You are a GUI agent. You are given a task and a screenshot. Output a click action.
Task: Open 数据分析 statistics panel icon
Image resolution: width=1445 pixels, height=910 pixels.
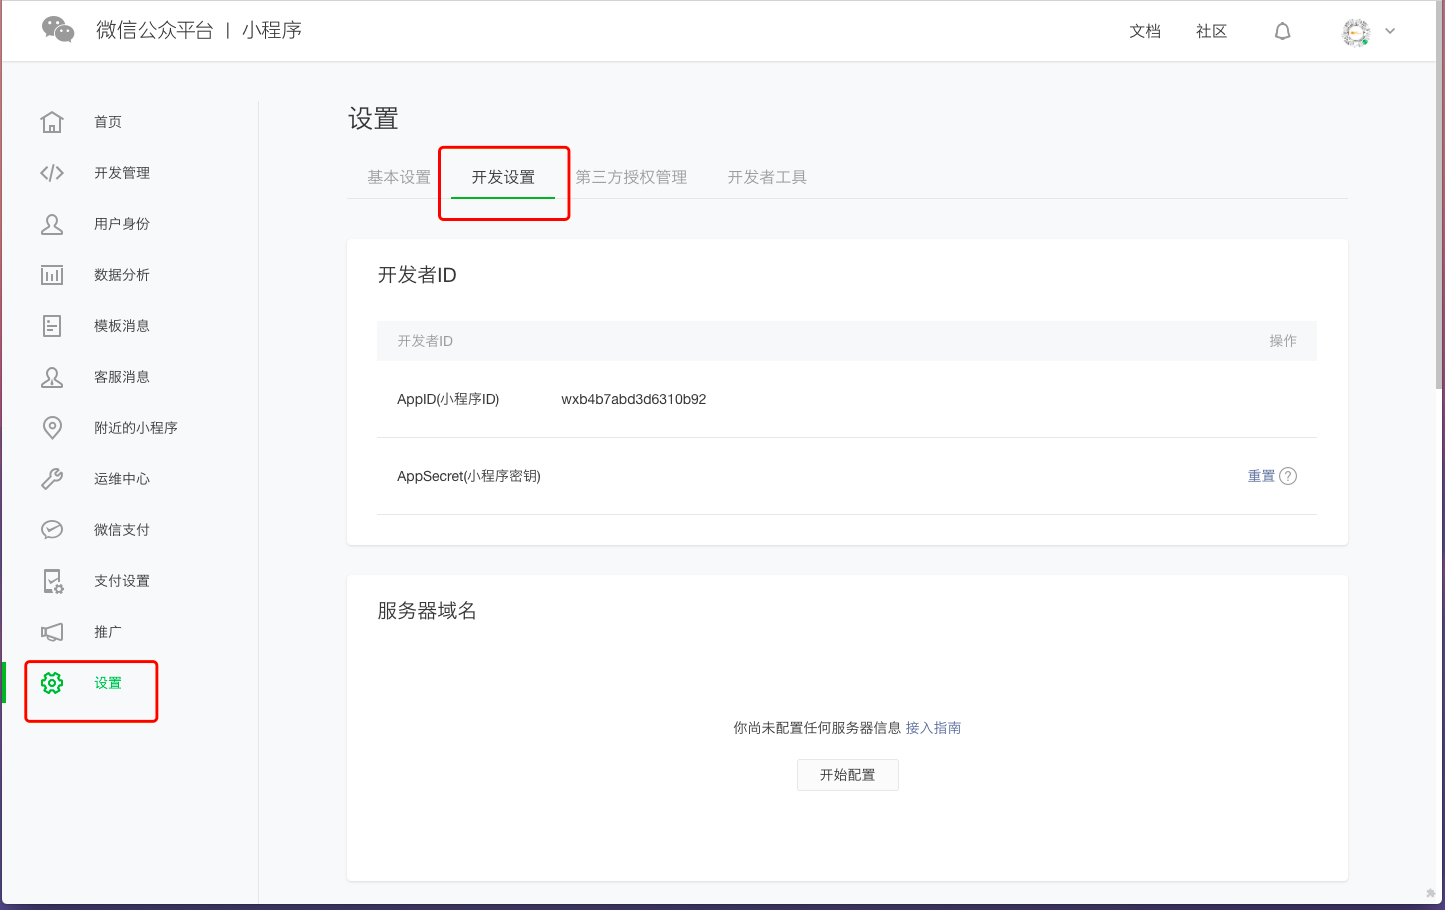pyautogui.click(x=52, y=274)
